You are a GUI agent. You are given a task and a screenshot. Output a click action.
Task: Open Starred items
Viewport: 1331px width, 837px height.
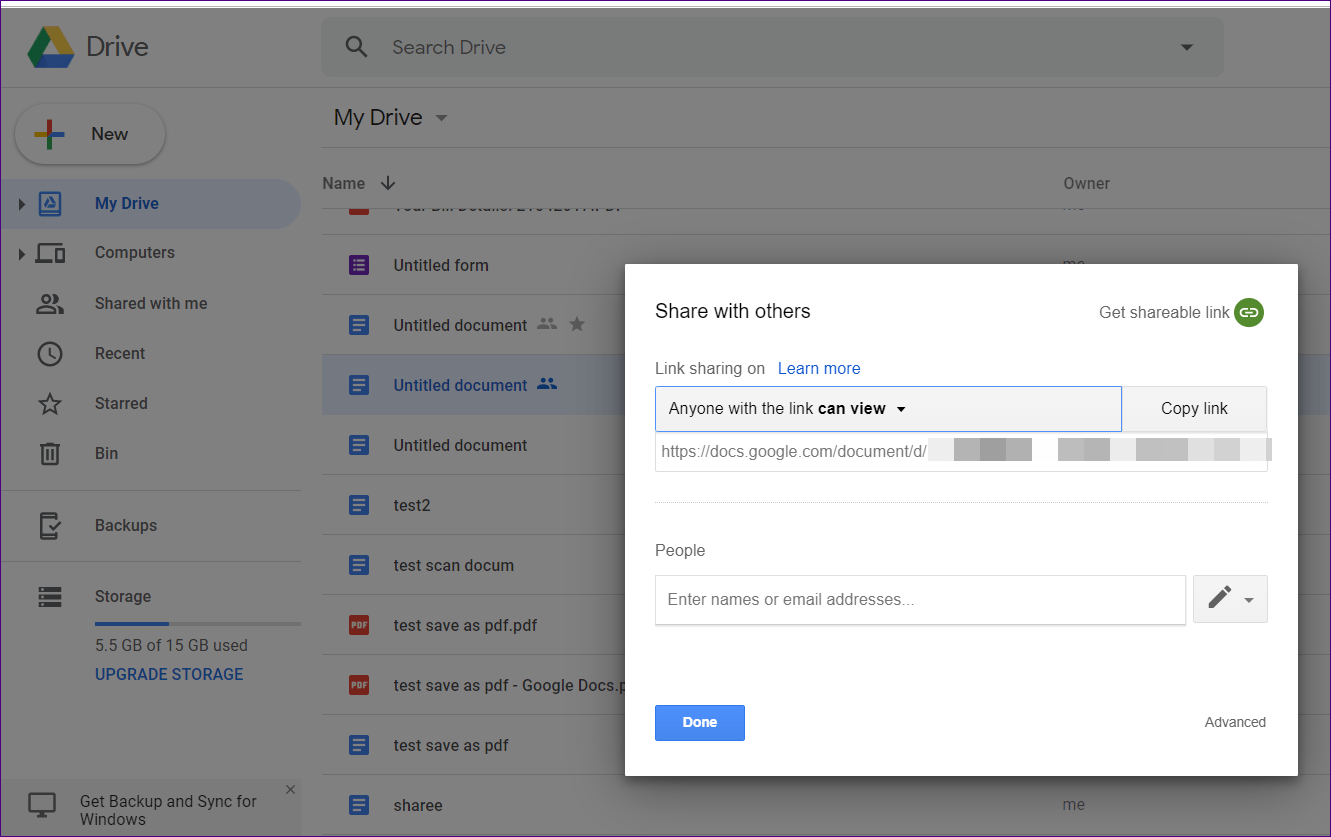click(x=121, y=403)
